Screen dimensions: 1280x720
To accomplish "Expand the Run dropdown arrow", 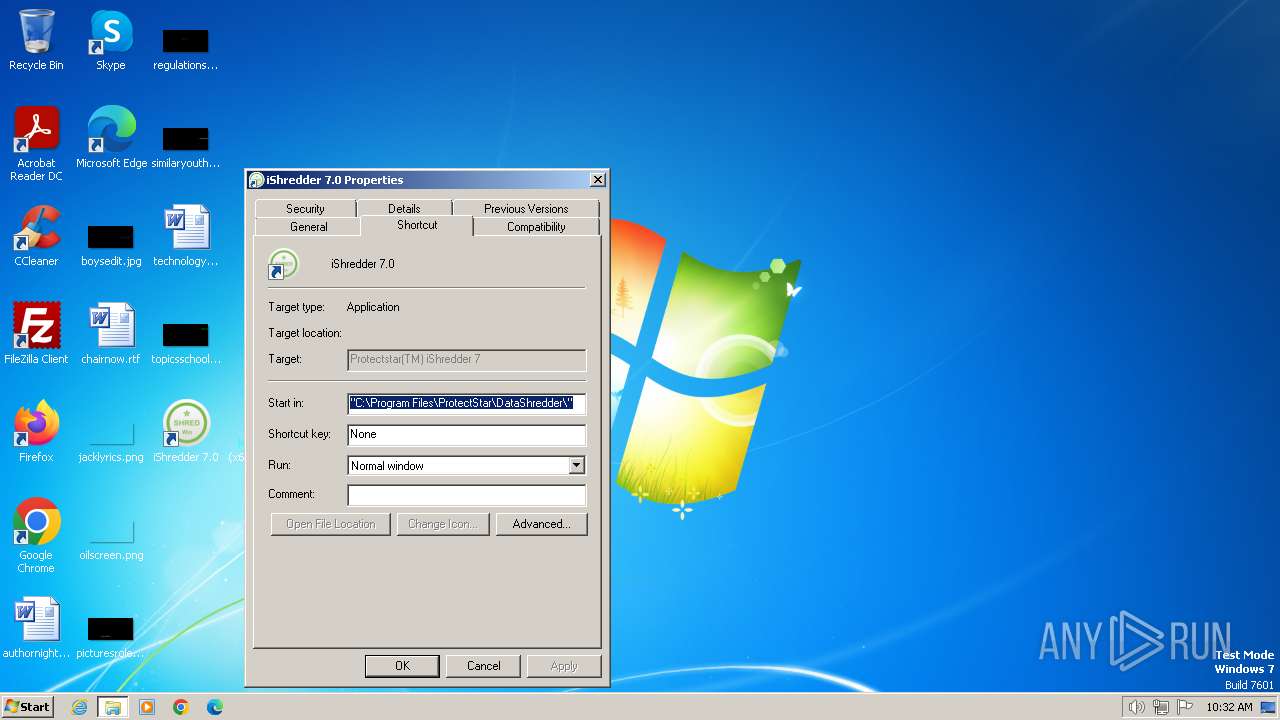I will pos(576,466).
